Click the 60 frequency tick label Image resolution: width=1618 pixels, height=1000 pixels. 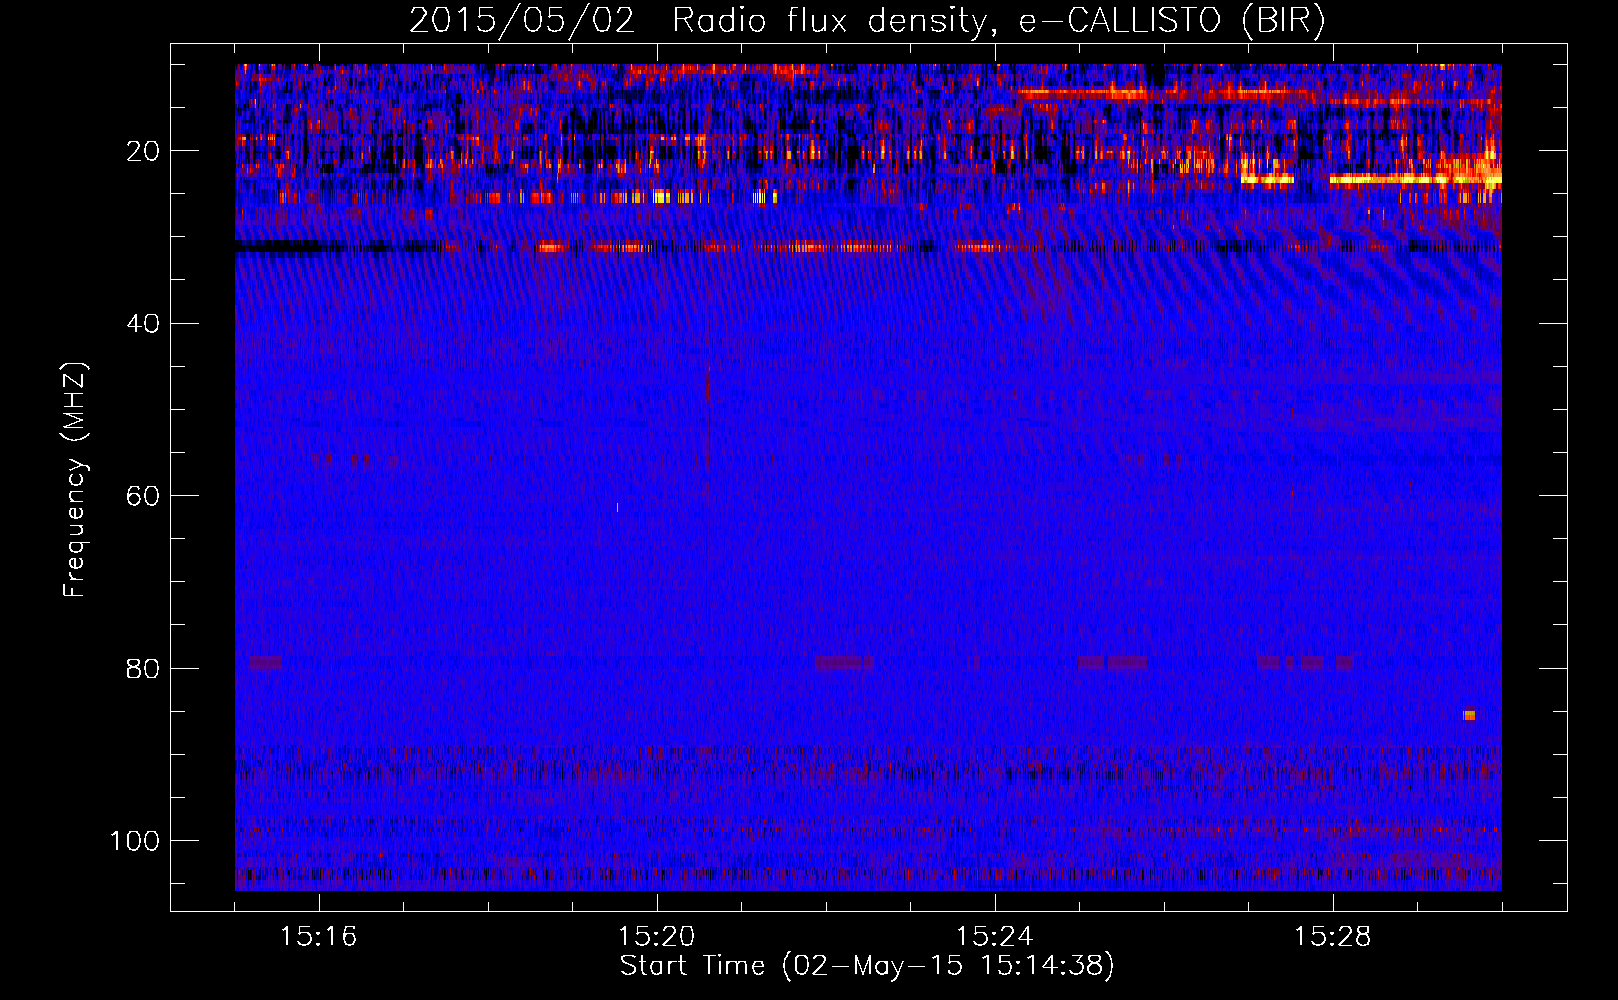(x=143, y=497)
